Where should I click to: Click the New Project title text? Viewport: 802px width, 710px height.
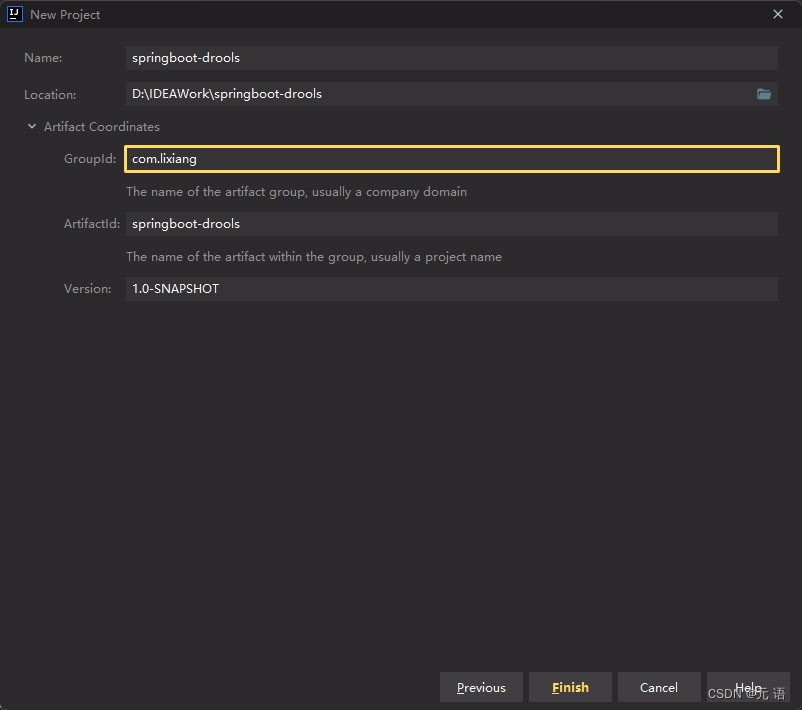pyautogui.click(x=65, y=15)
